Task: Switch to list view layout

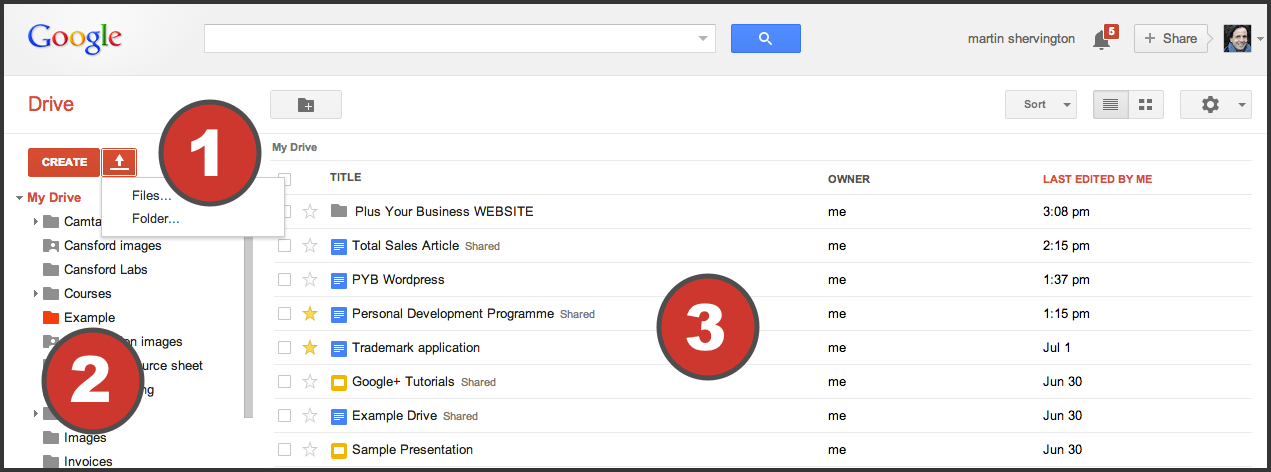Action: click(x=1110, y=104)
